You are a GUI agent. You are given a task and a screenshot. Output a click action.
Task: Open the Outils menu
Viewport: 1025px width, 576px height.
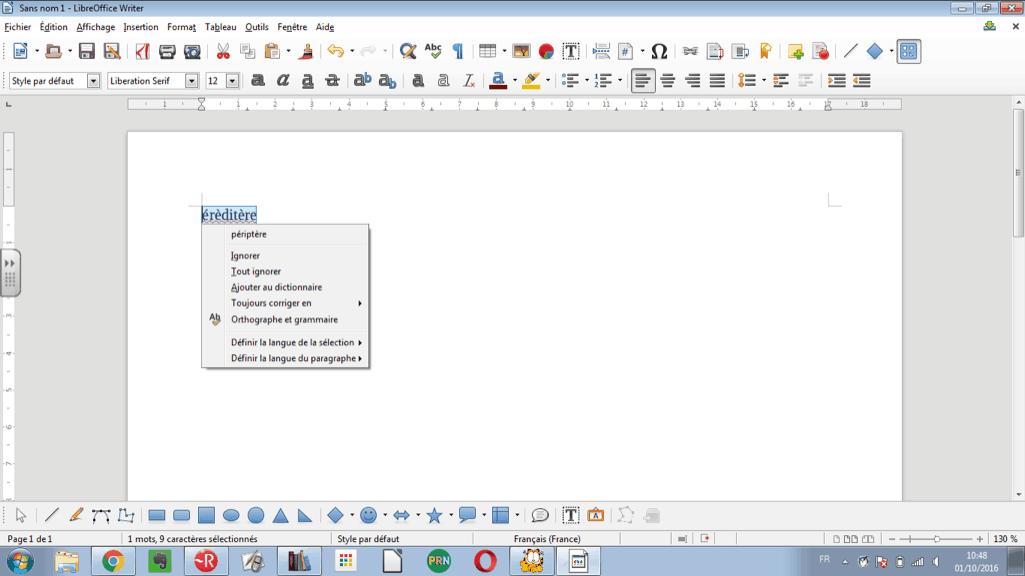coord(257,27)
